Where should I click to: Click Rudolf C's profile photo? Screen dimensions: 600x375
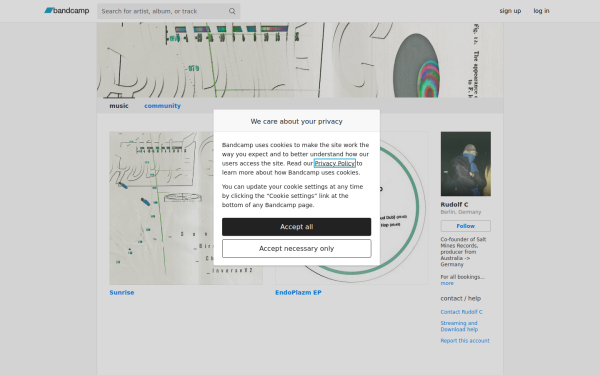point(466,164)
